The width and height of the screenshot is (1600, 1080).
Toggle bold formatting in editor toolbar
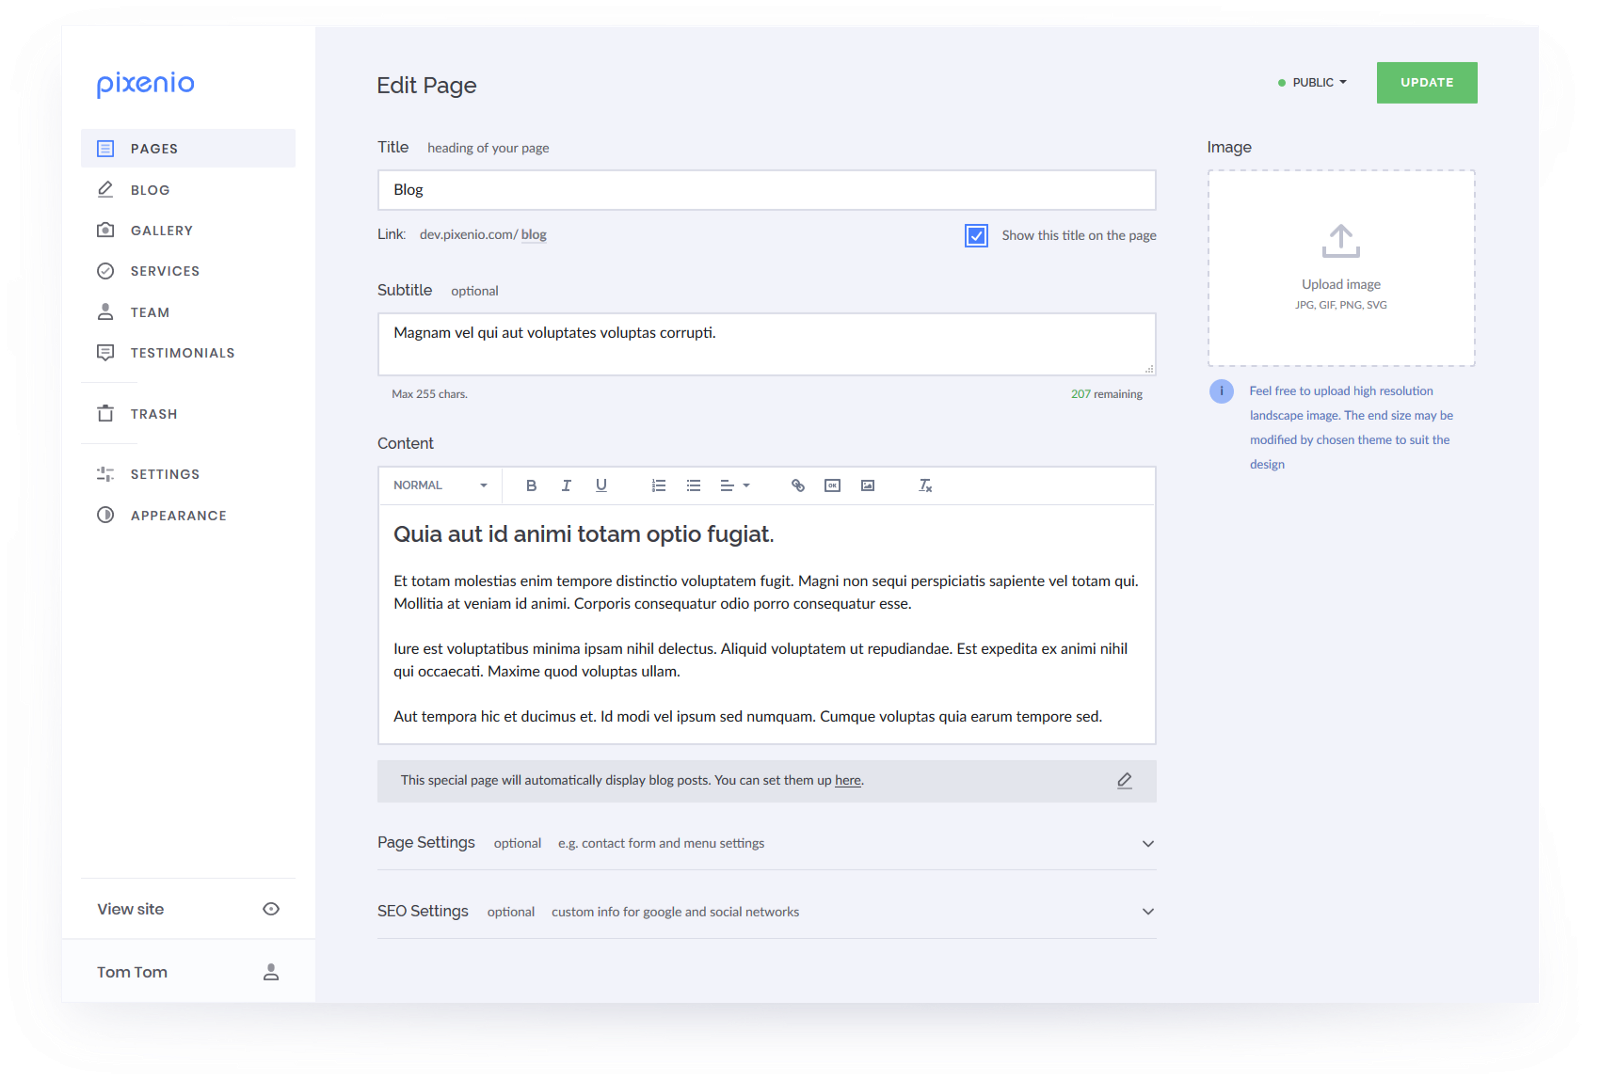click(531, 486)
